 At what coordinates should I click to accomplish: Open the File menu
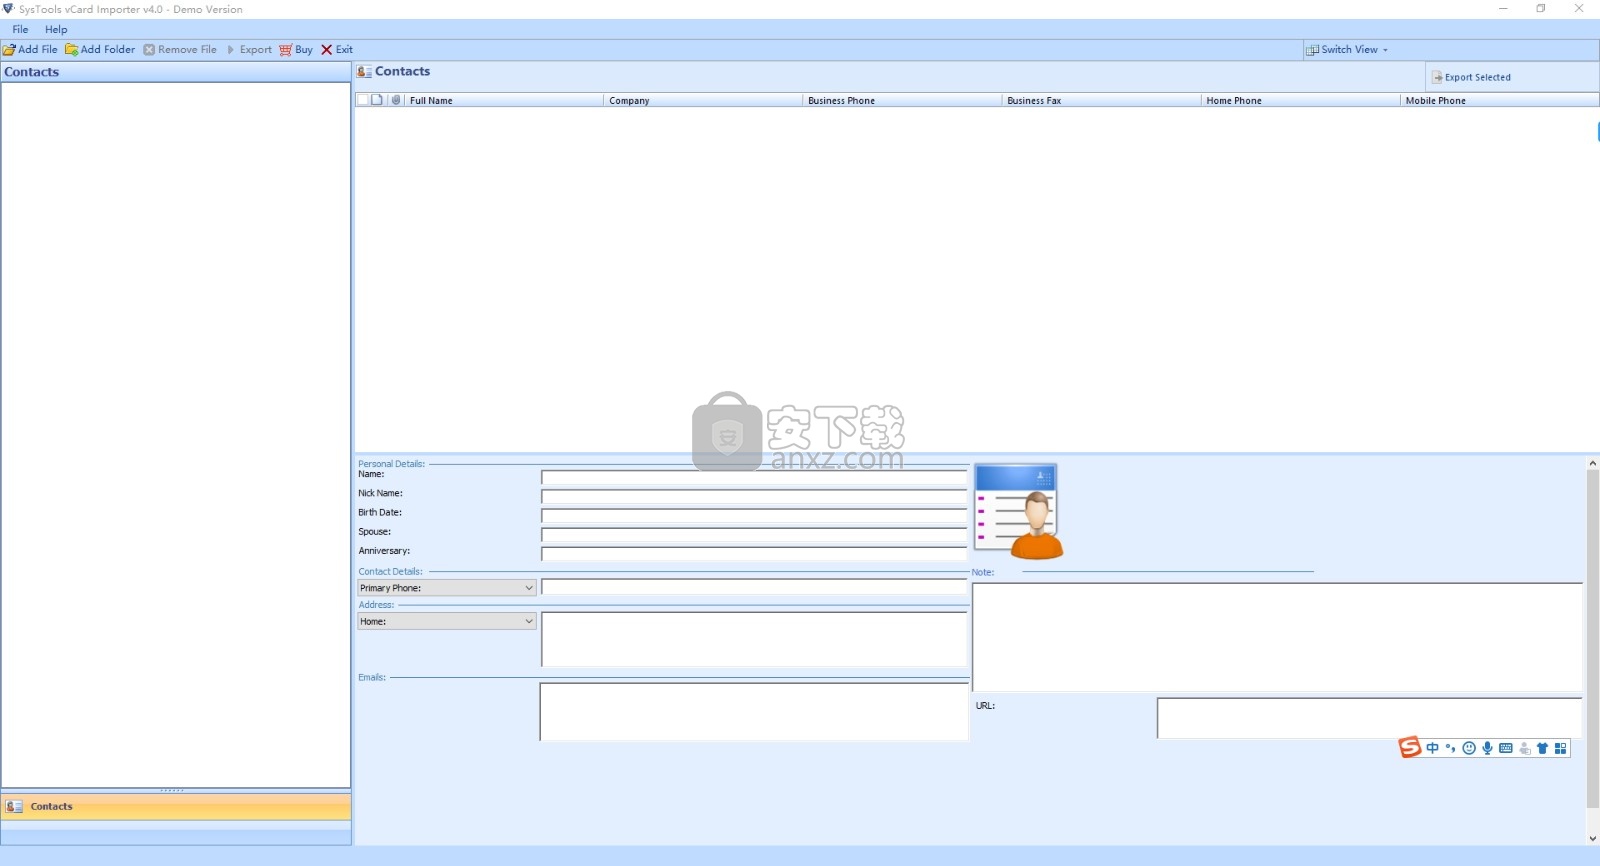point(20,29)
